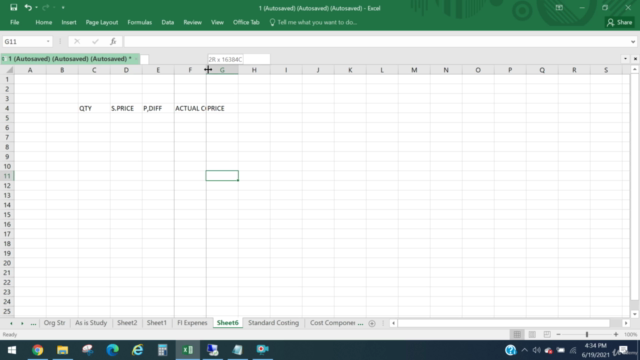Expand the Name Box dropdown arrow
Screen dimensions: 640x360
click(x=48, y=42)
